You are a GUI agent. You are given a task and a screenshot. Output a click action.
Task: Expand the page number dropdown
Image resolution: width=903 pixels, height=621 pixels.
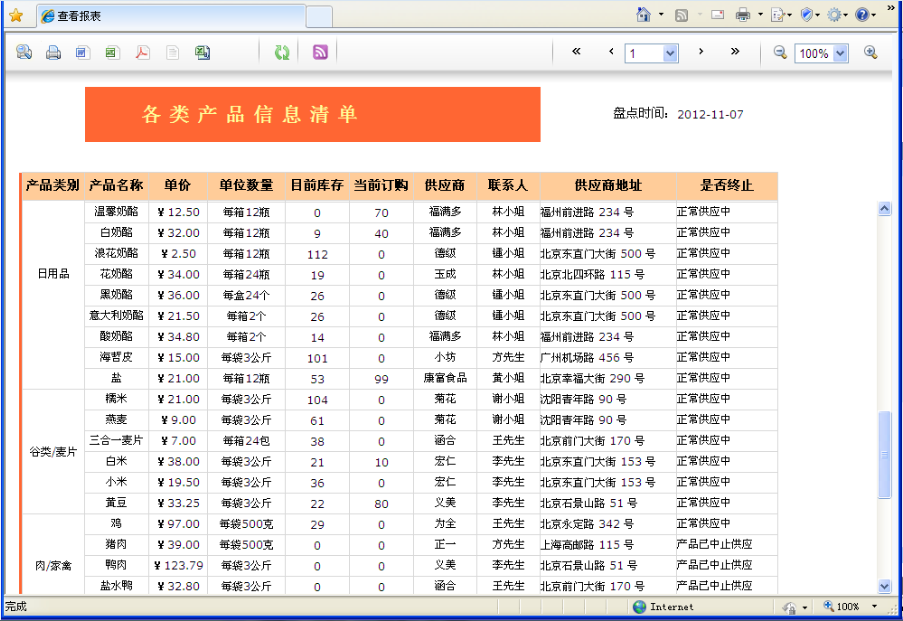670,54
